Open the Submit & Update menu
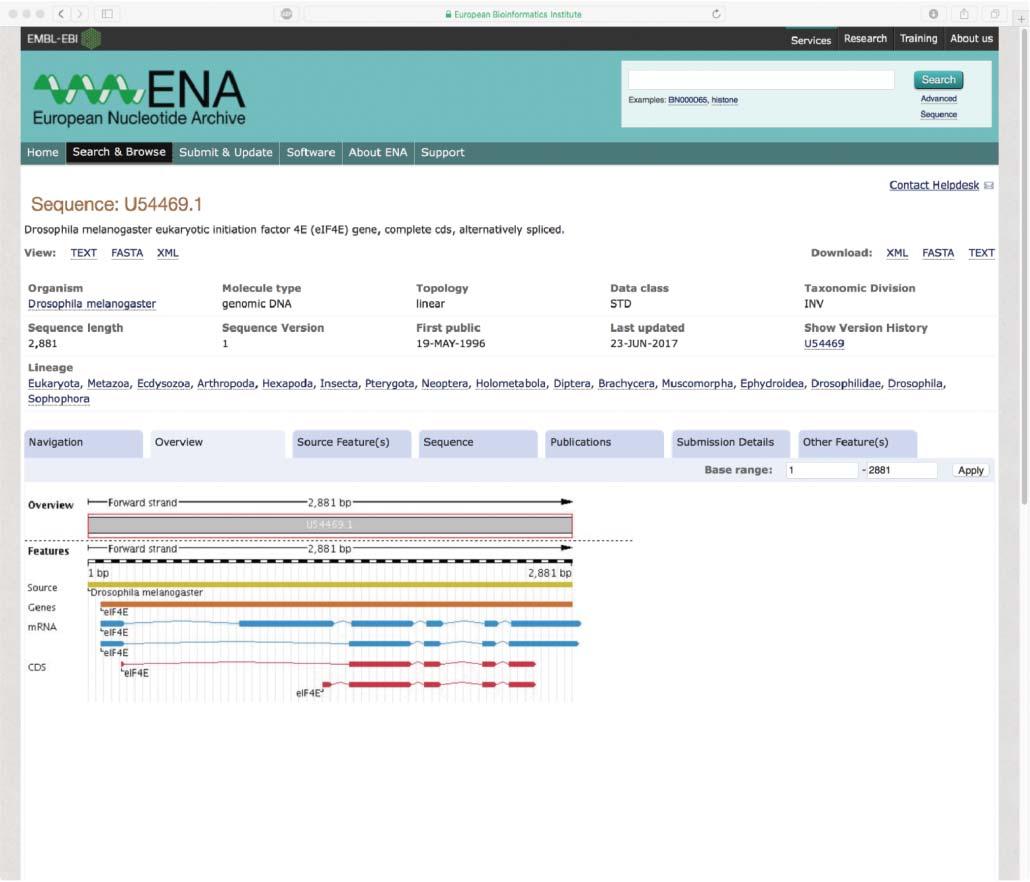Image resolution: width=1030 pixels, height=882 pixels. click(225, 152)
